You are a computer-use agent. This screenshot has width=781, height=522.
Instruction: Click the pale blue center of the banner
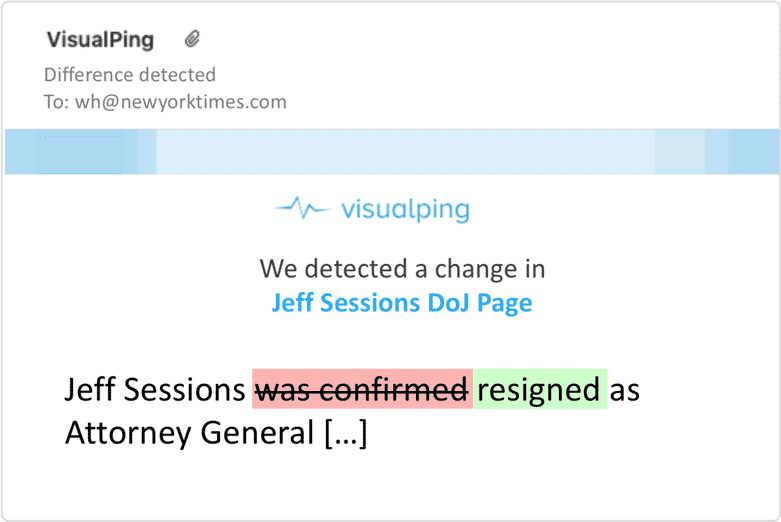(405, 152)
